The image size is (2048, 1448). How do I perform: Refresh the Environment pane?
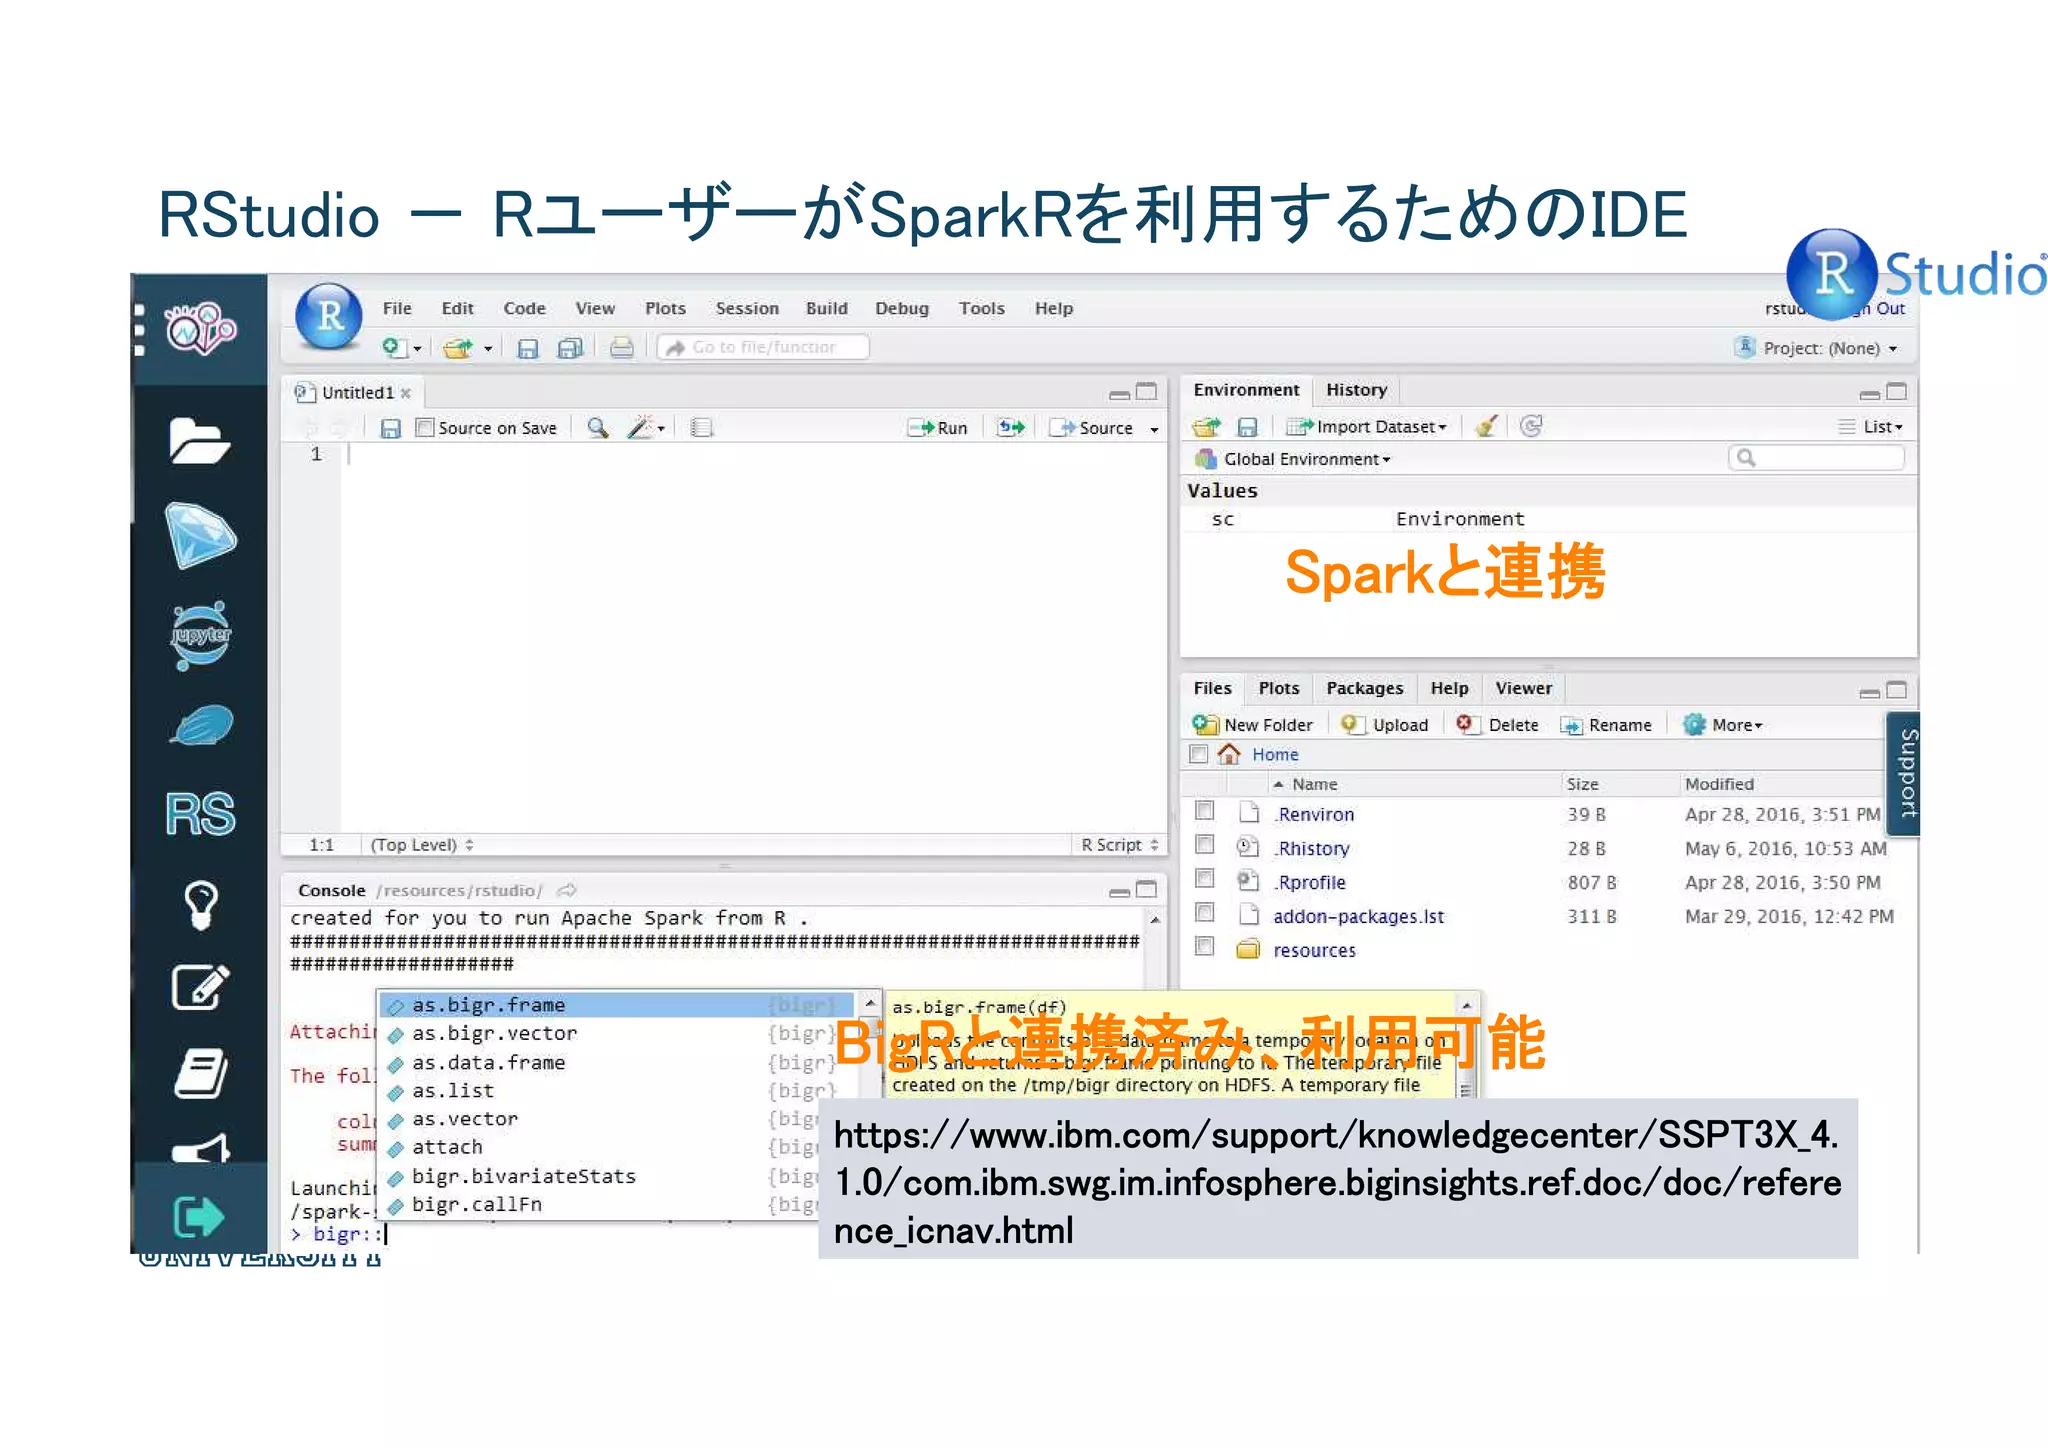click(1531, 426)
